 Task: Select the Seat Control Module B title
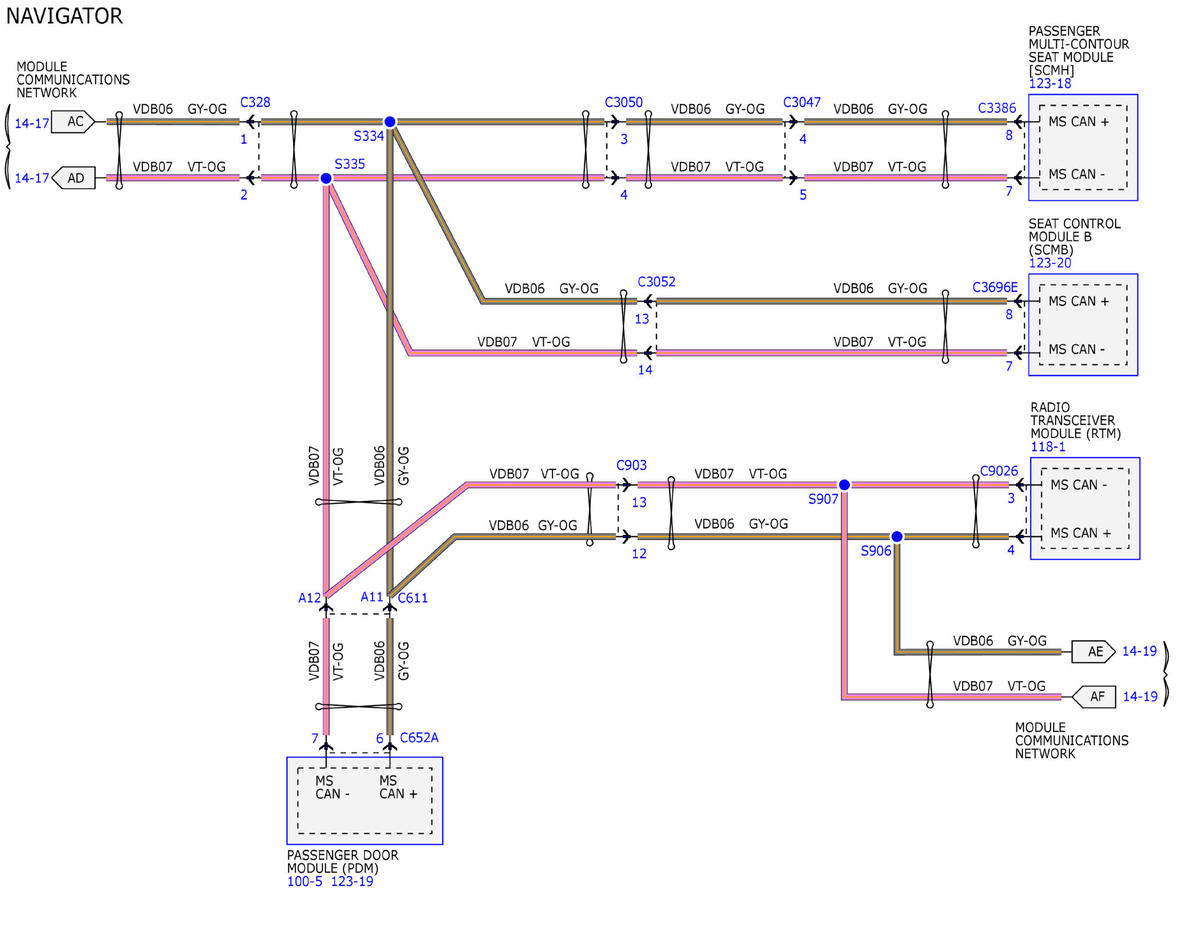tap(1075, 237)
